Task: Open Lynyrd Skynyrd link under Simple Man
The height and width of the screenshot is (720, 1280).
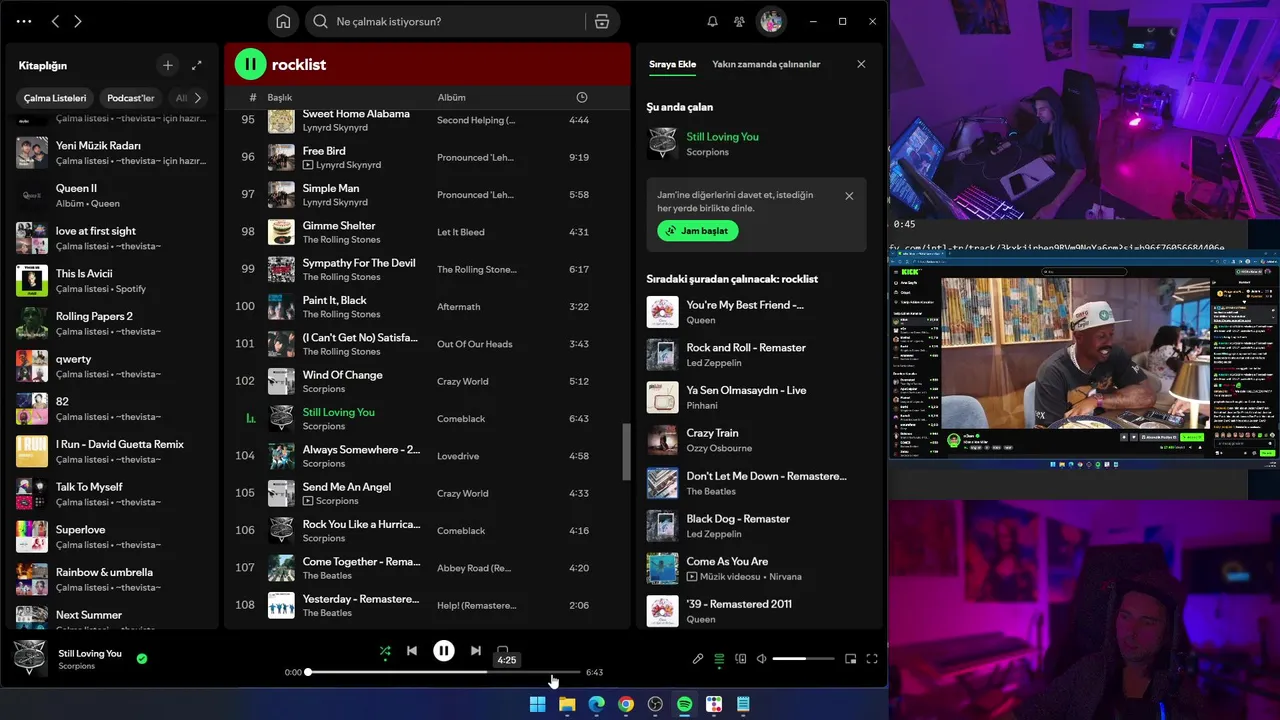Action: [x=335, y=202]
